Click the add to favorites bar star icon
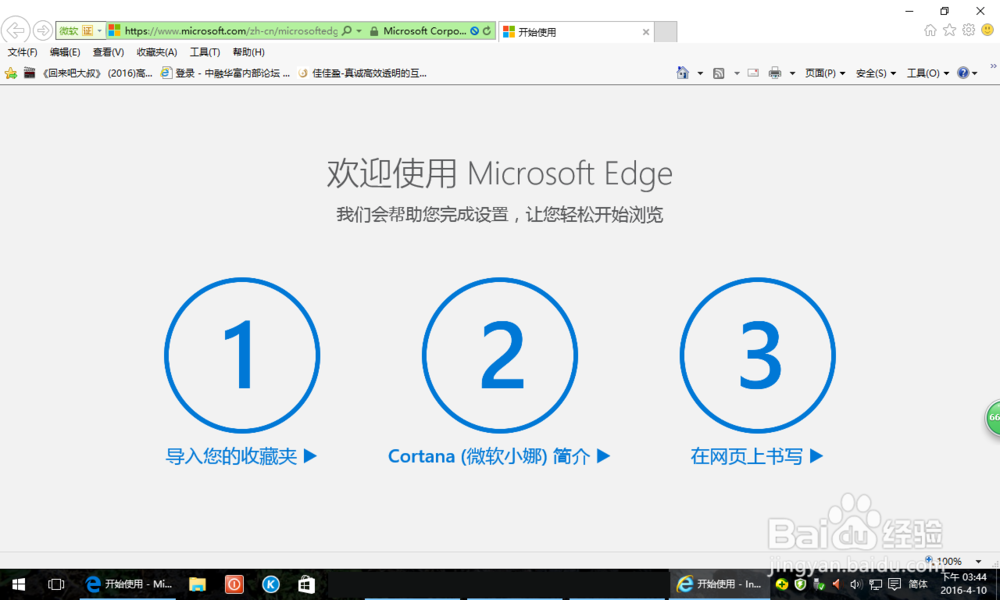The width and height of the screenshot is (1000, 600). click(11, 73)
